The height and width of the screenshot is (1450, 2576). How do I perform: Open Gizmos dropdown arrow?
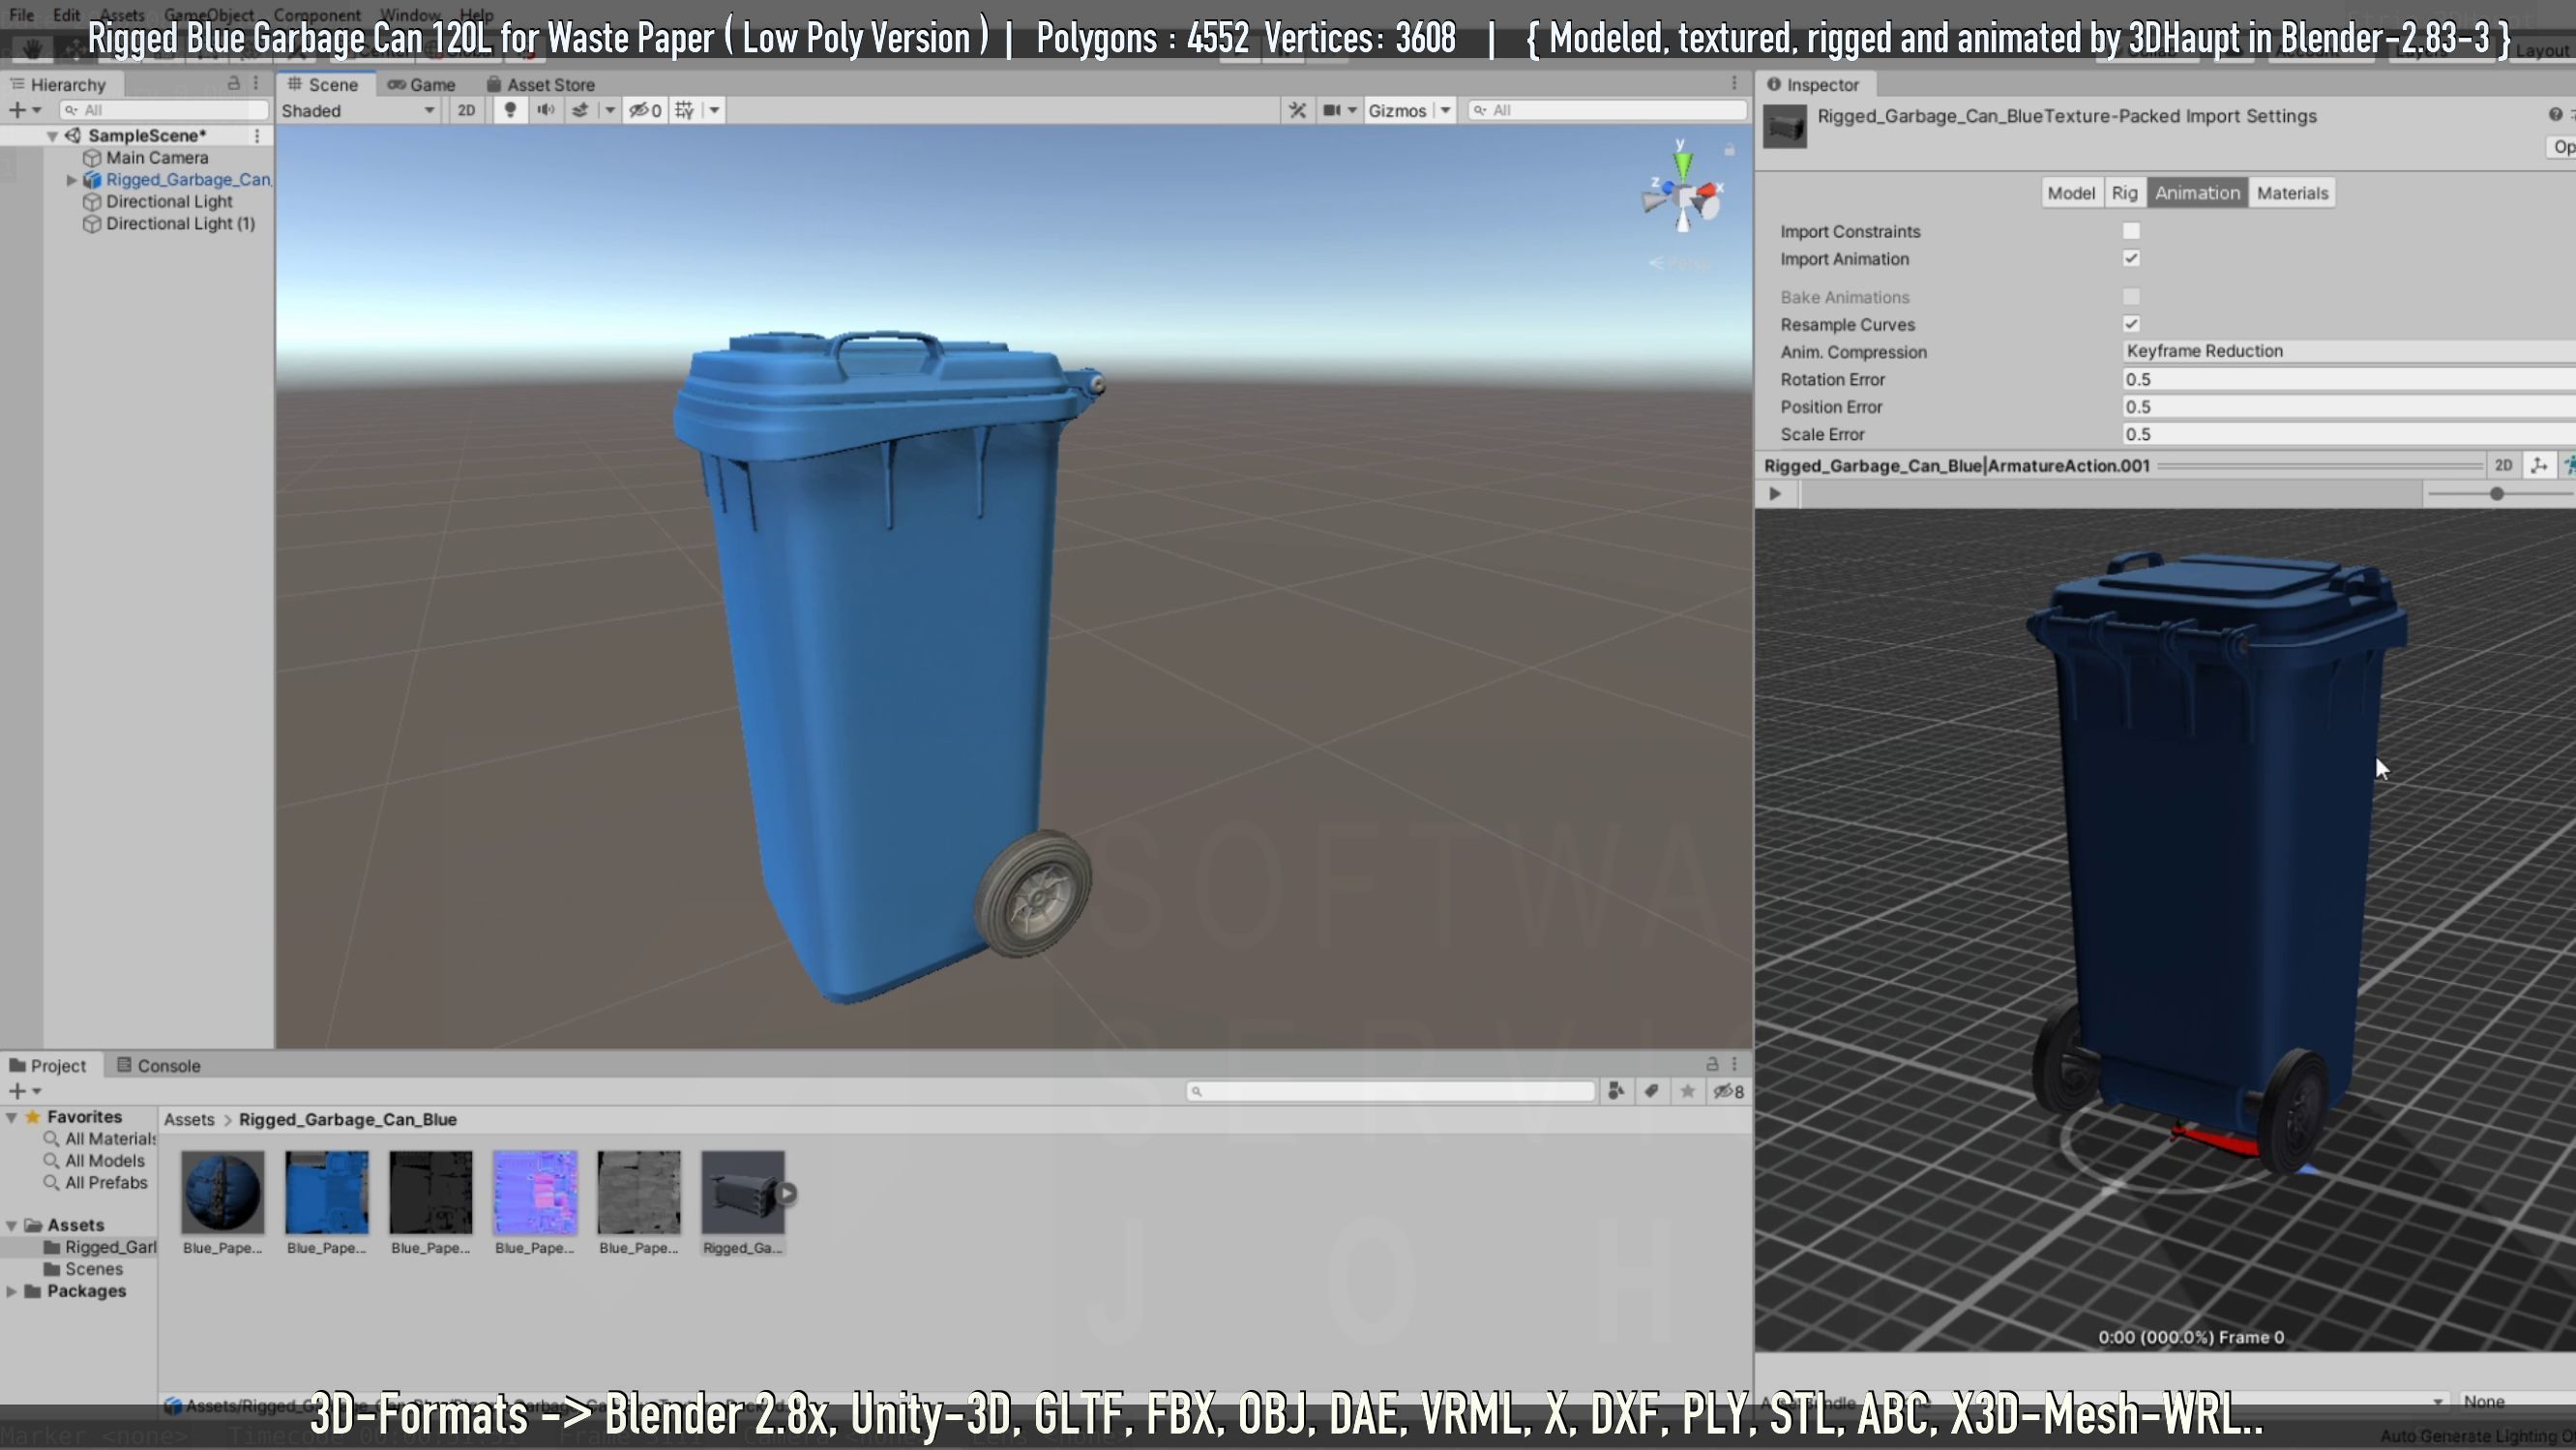[x=1445, y=110]
